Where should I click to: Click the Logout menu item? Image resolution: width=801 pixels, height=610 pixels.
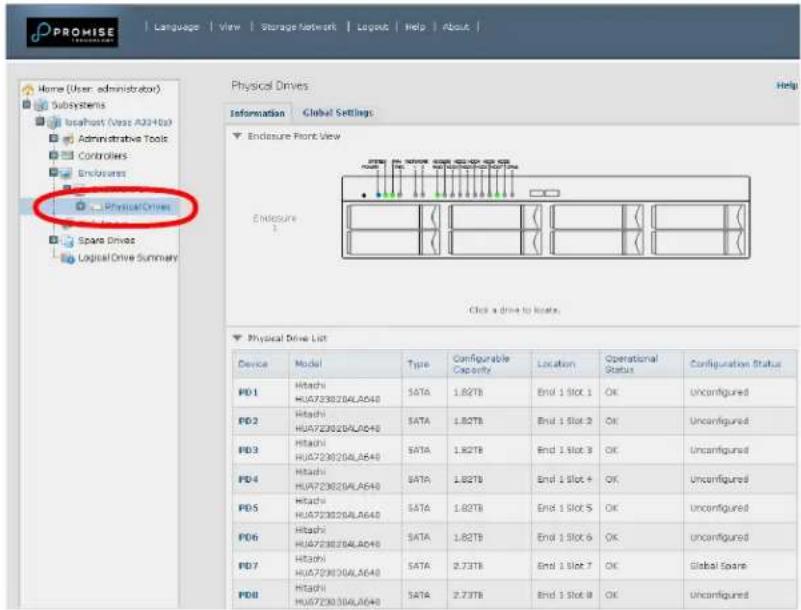click(372, 27)
